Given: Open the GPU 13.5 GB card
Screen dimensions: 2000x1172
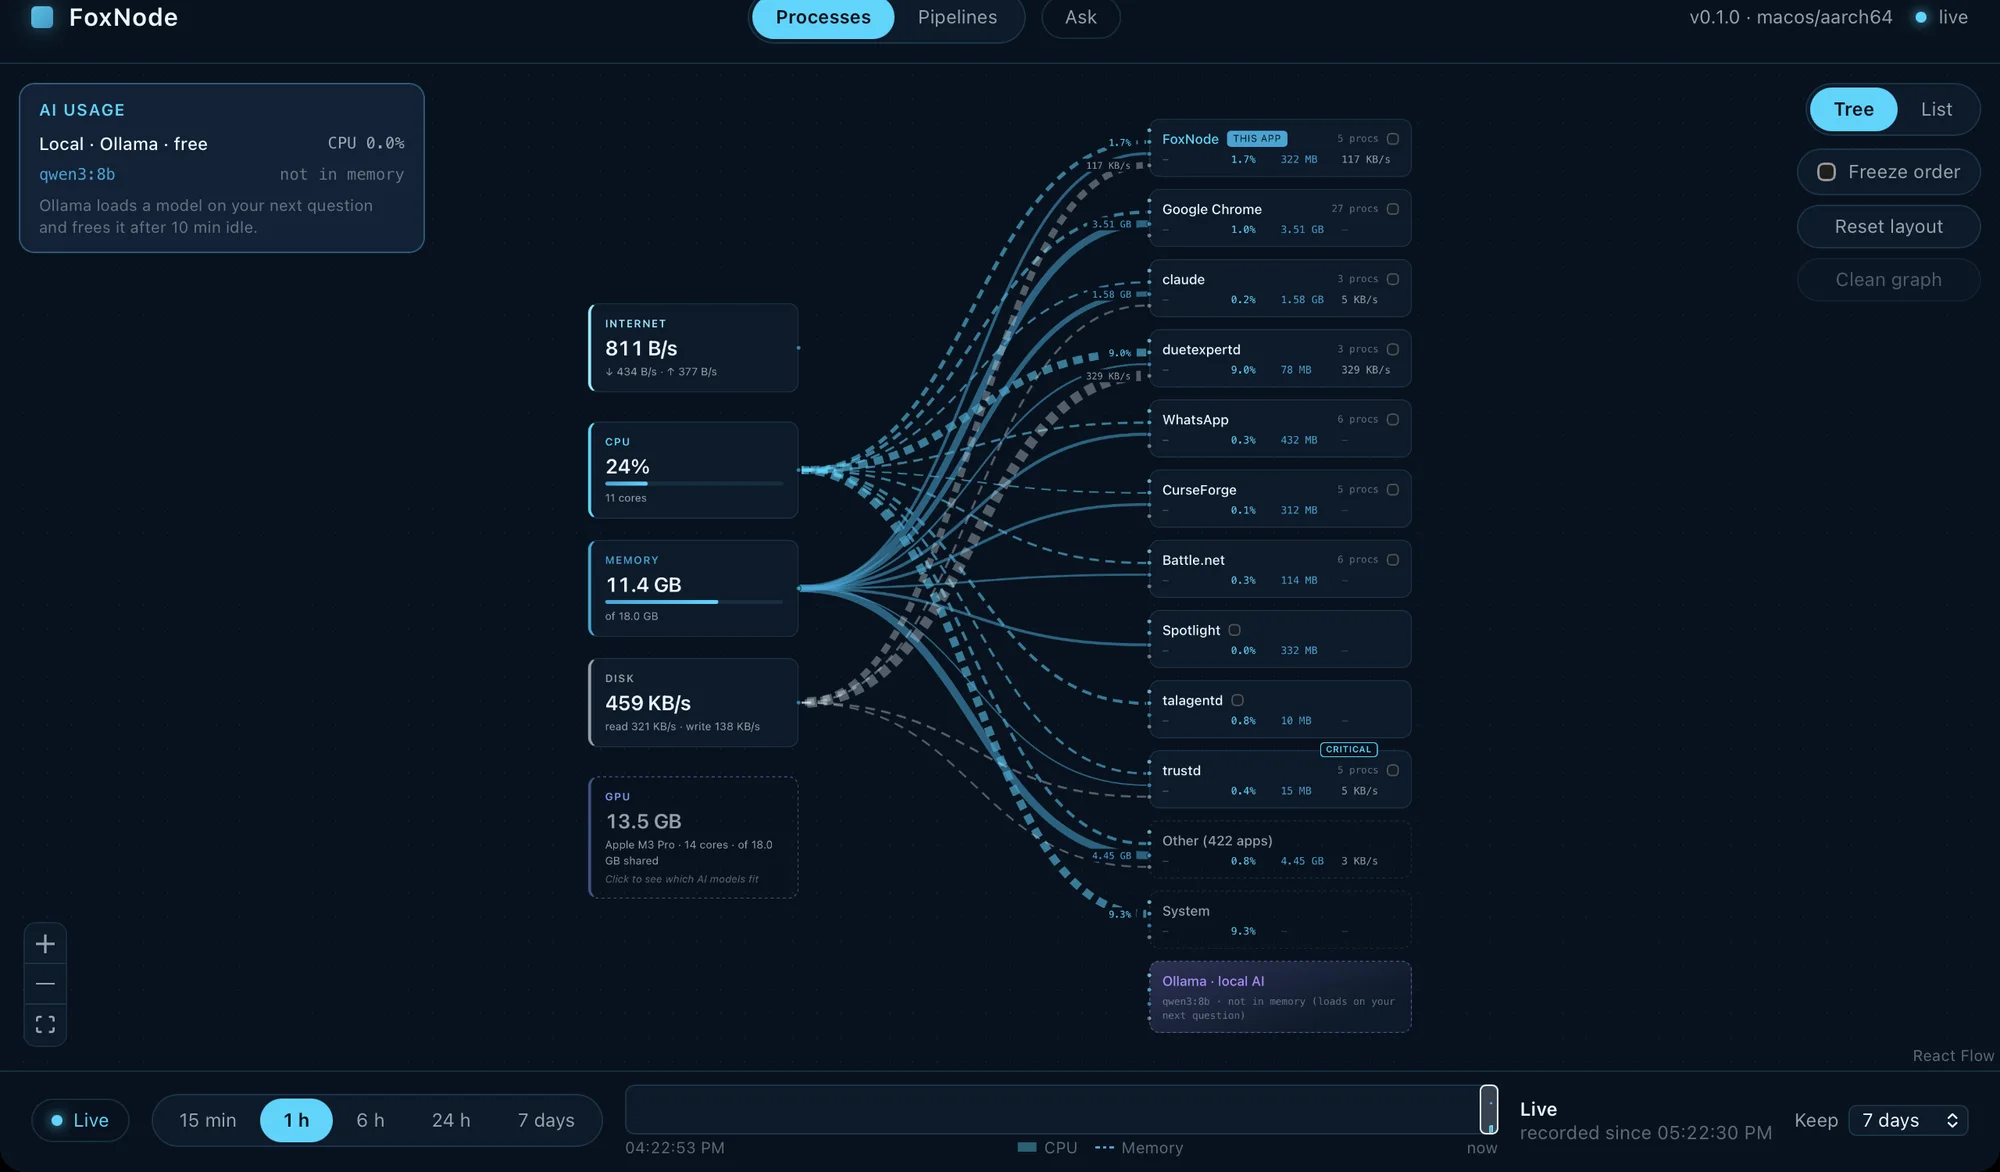Looking at the screenshot, I should pyautogui.click(x=693, y=837).
